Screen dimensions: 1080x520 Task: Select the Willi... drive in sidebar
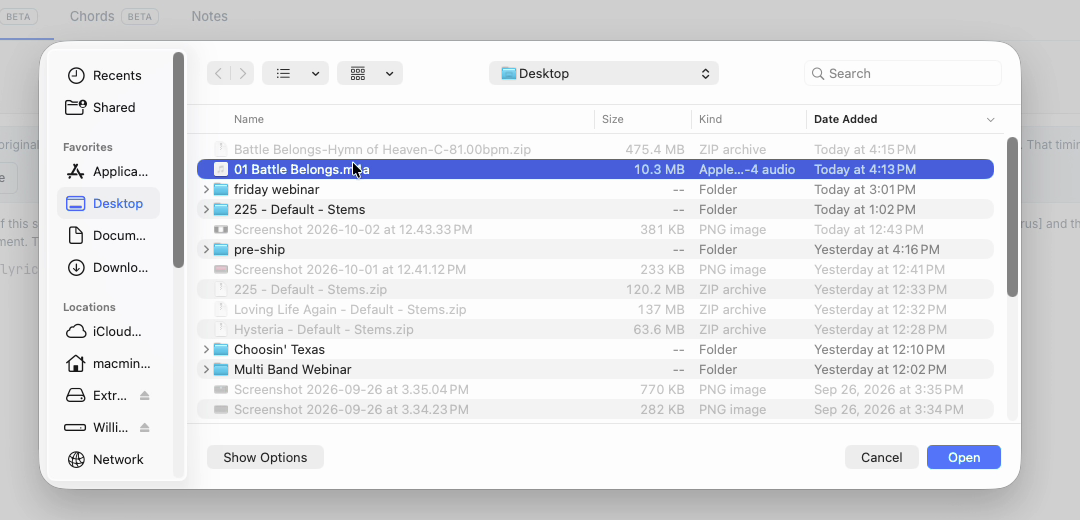pyautogui.click(x=97, y=427)
